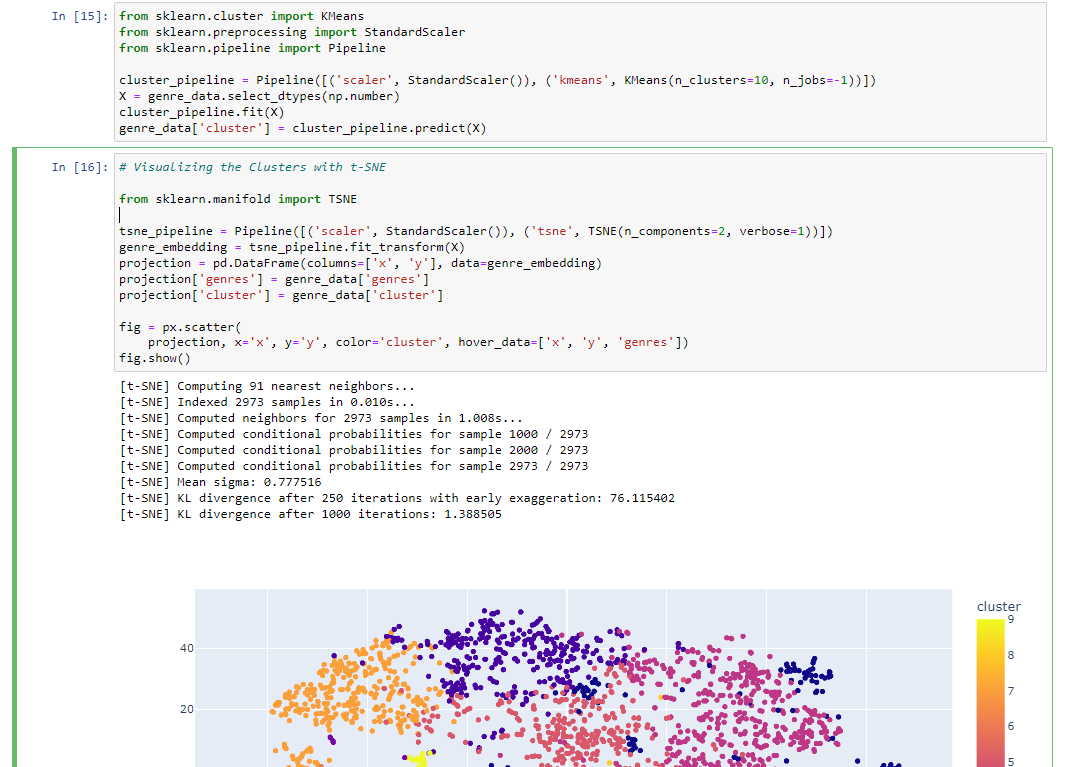Click the 'X = genre_data.select_dtypes' line
The image size is (1066, 767).
tap(260, 97)
